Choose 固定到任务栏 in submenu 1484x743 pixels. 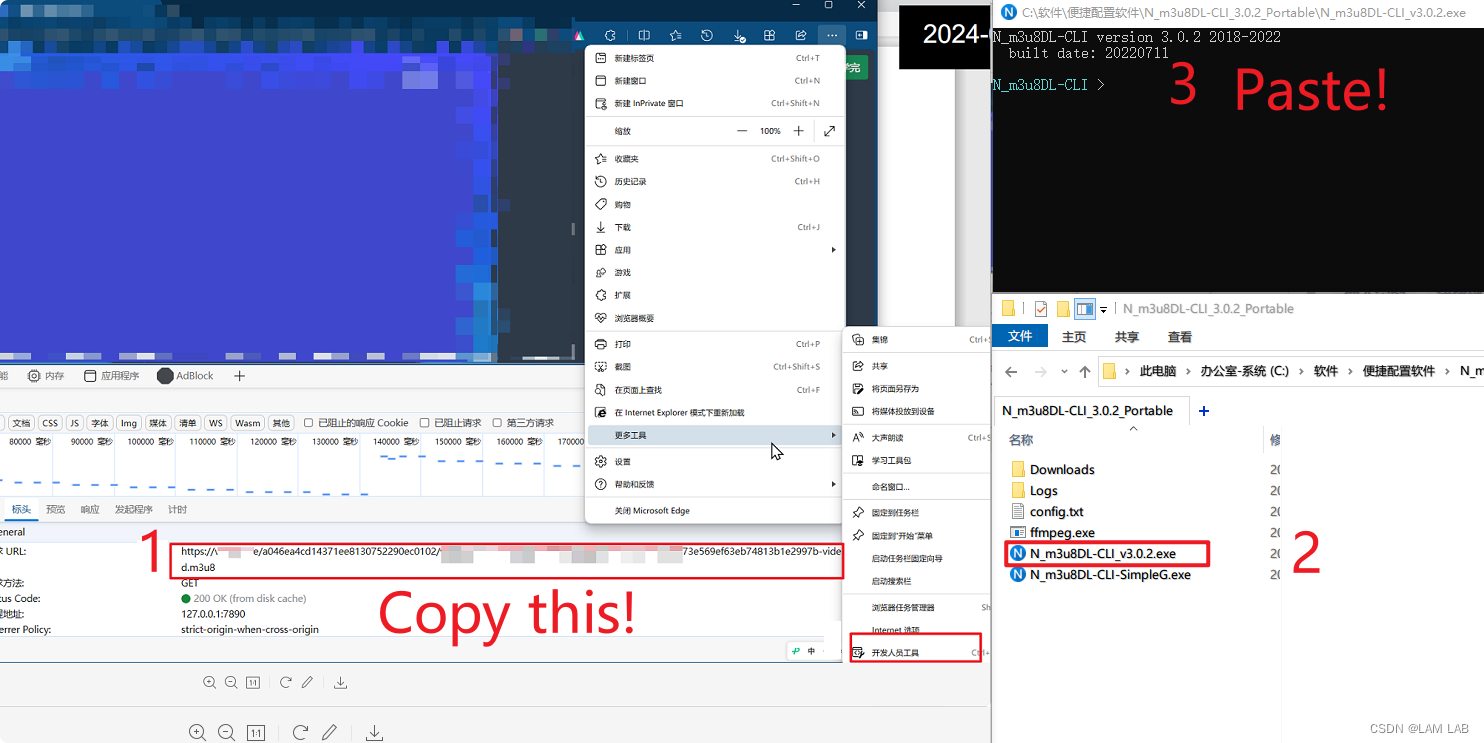(917, 513)
